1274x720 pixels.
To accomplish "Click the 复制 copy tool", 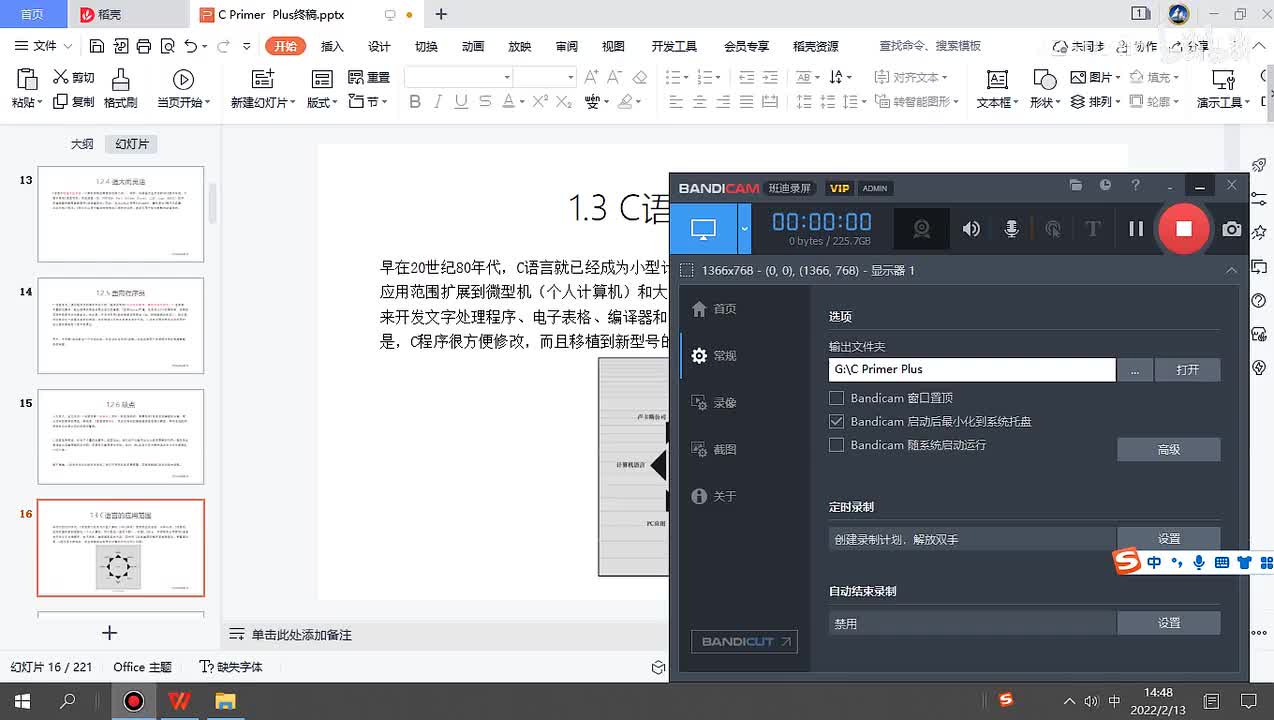I will (x=74, y=102).
